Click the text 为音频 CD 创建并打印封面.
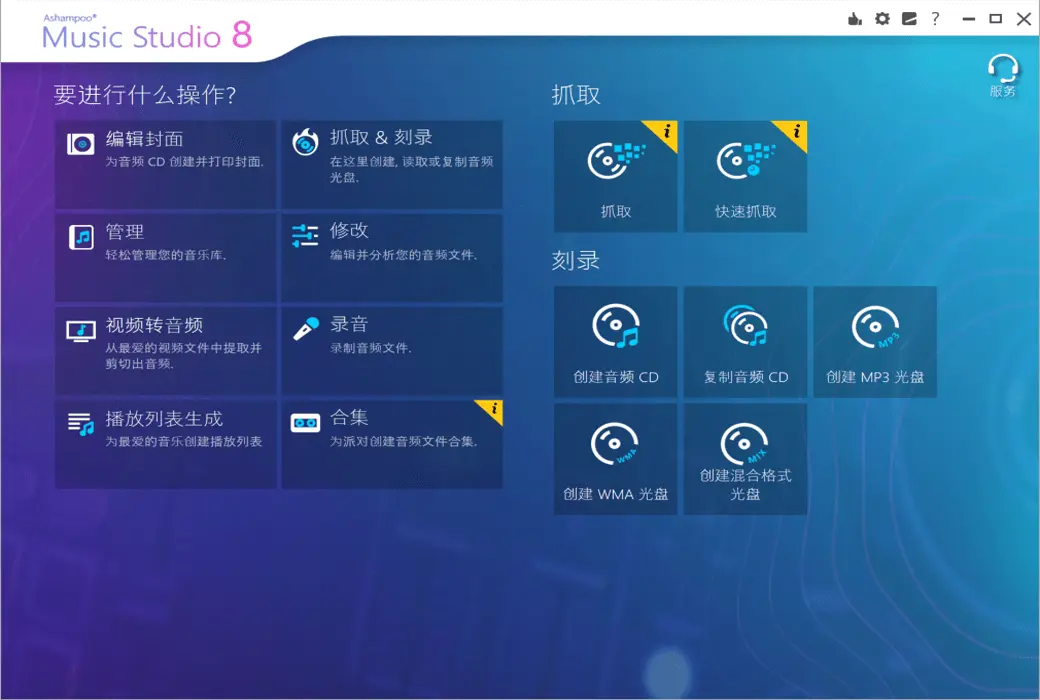Viewport: 1040px width, 700px height. (184, 161)
